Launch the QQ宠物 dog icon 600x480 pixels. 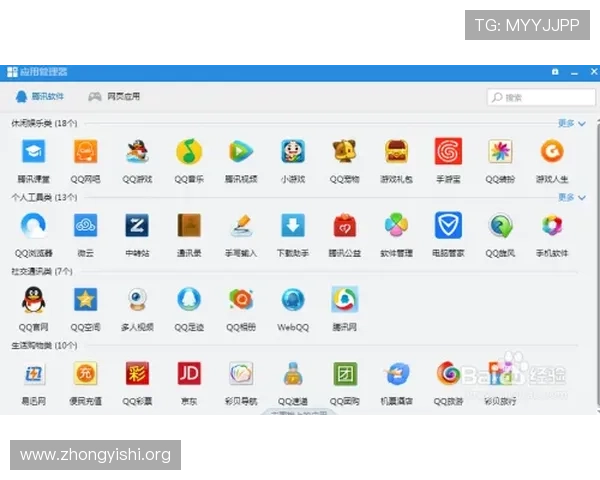pos(344,151)
